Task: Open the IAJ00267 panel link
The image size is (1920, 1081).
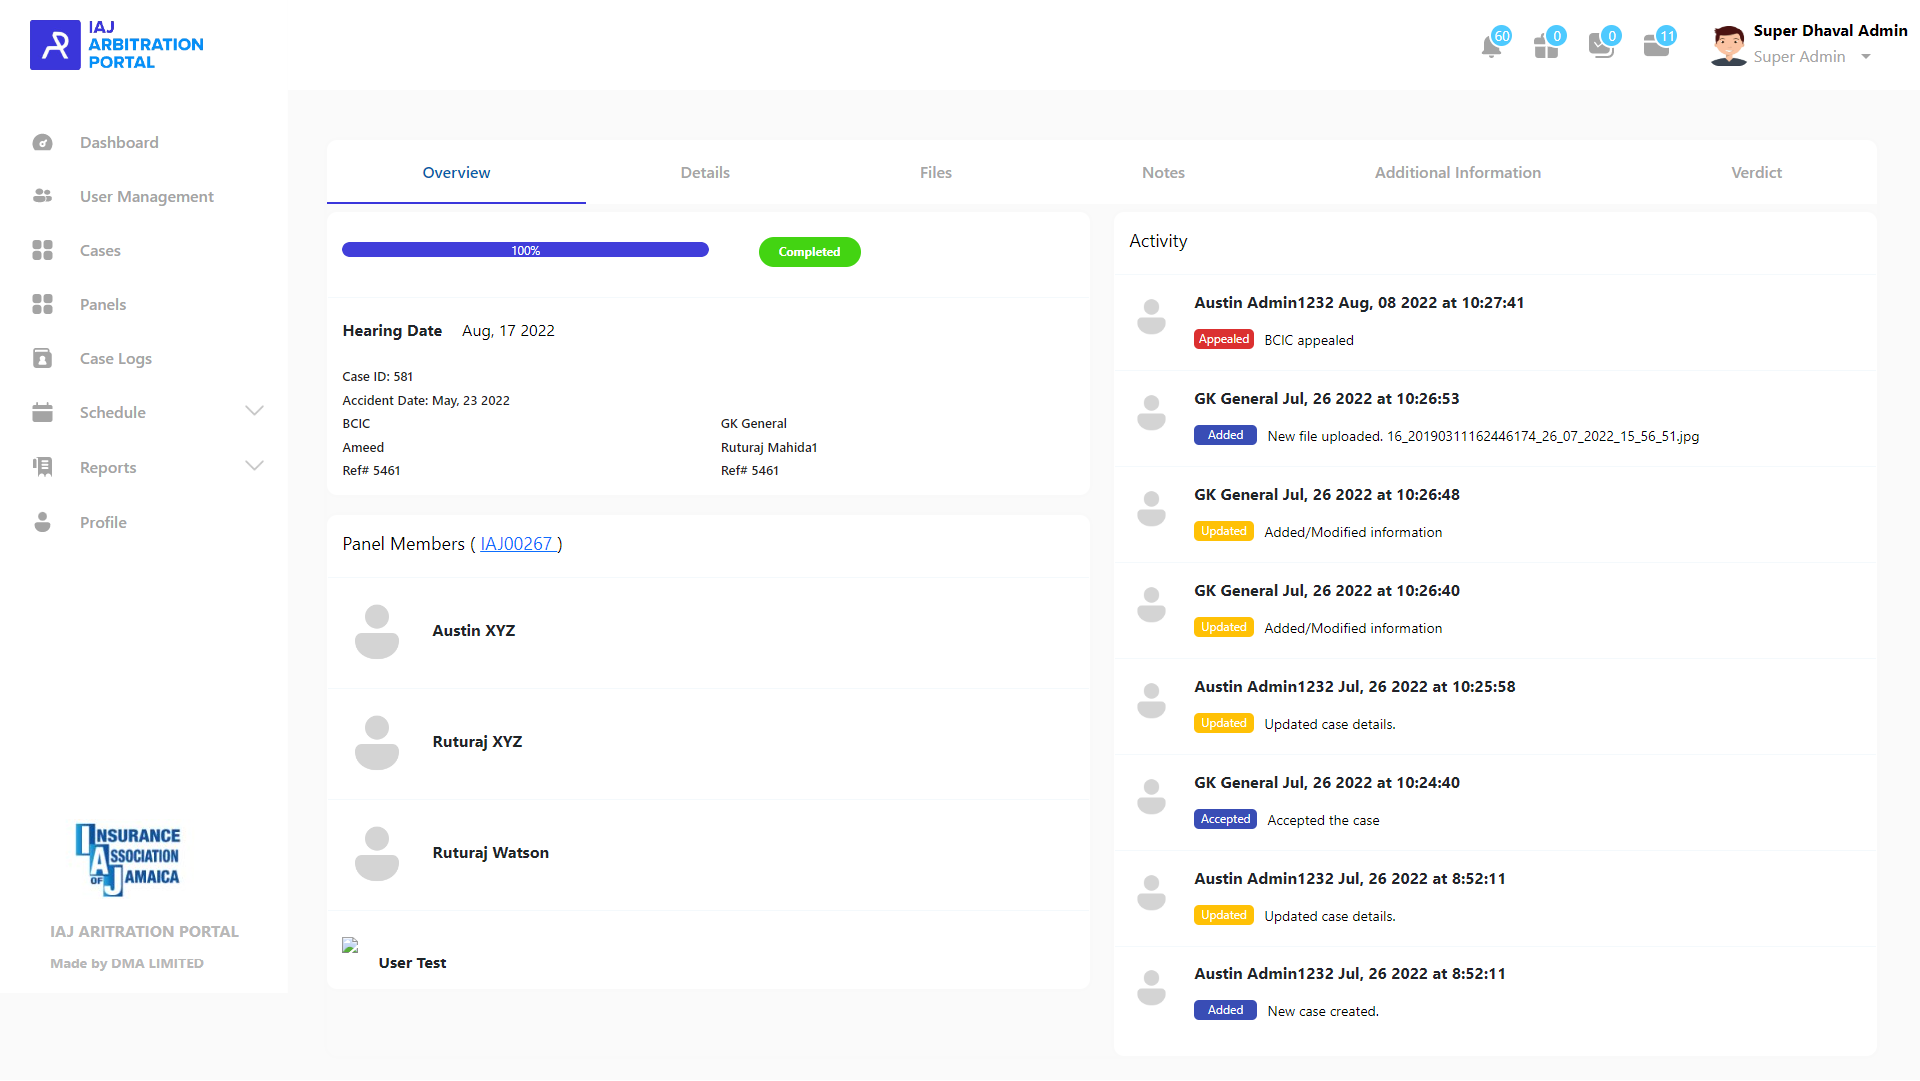Action: (516, 544)
